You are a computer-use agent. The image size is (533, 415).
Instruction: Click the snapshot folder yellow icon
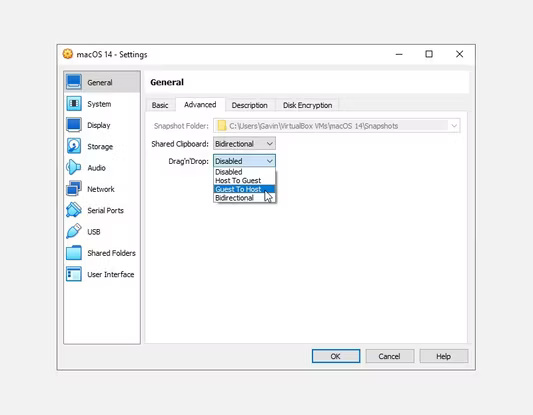(222, 126)
